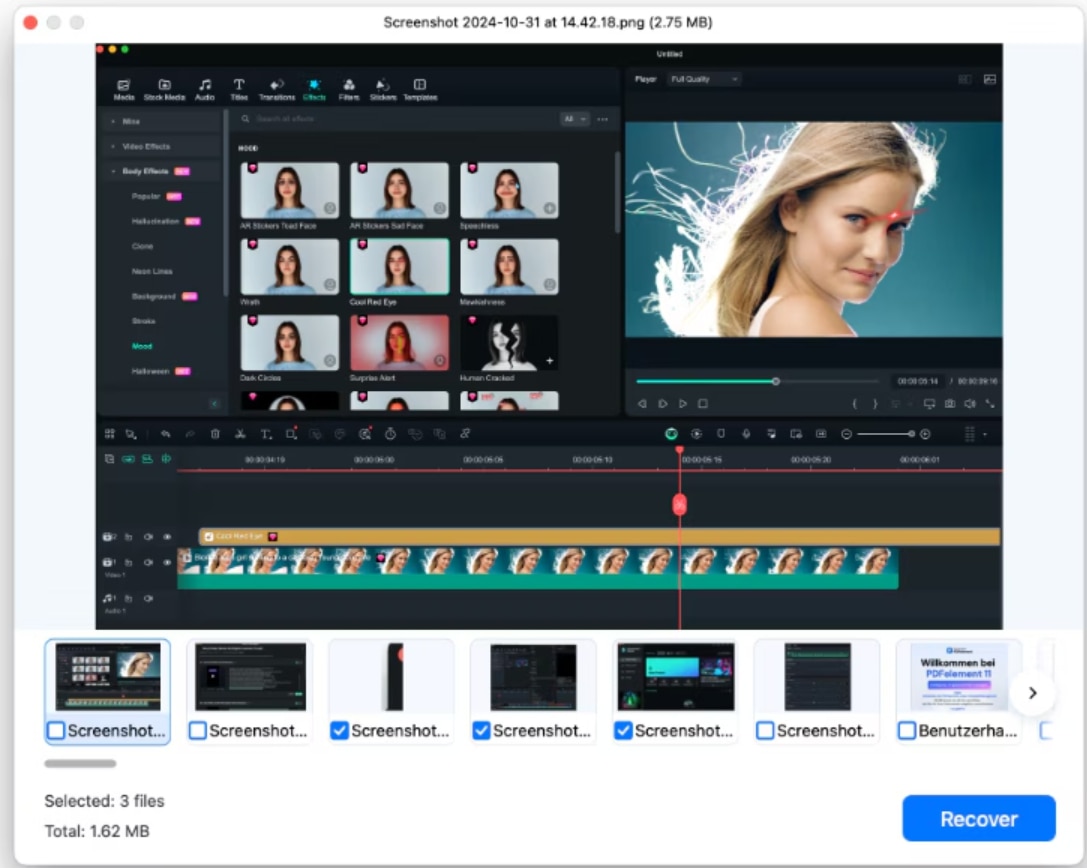The width and height of the screenshot is (1087, 868).
Task: Switch to the Templates tab
Action: 420,89
